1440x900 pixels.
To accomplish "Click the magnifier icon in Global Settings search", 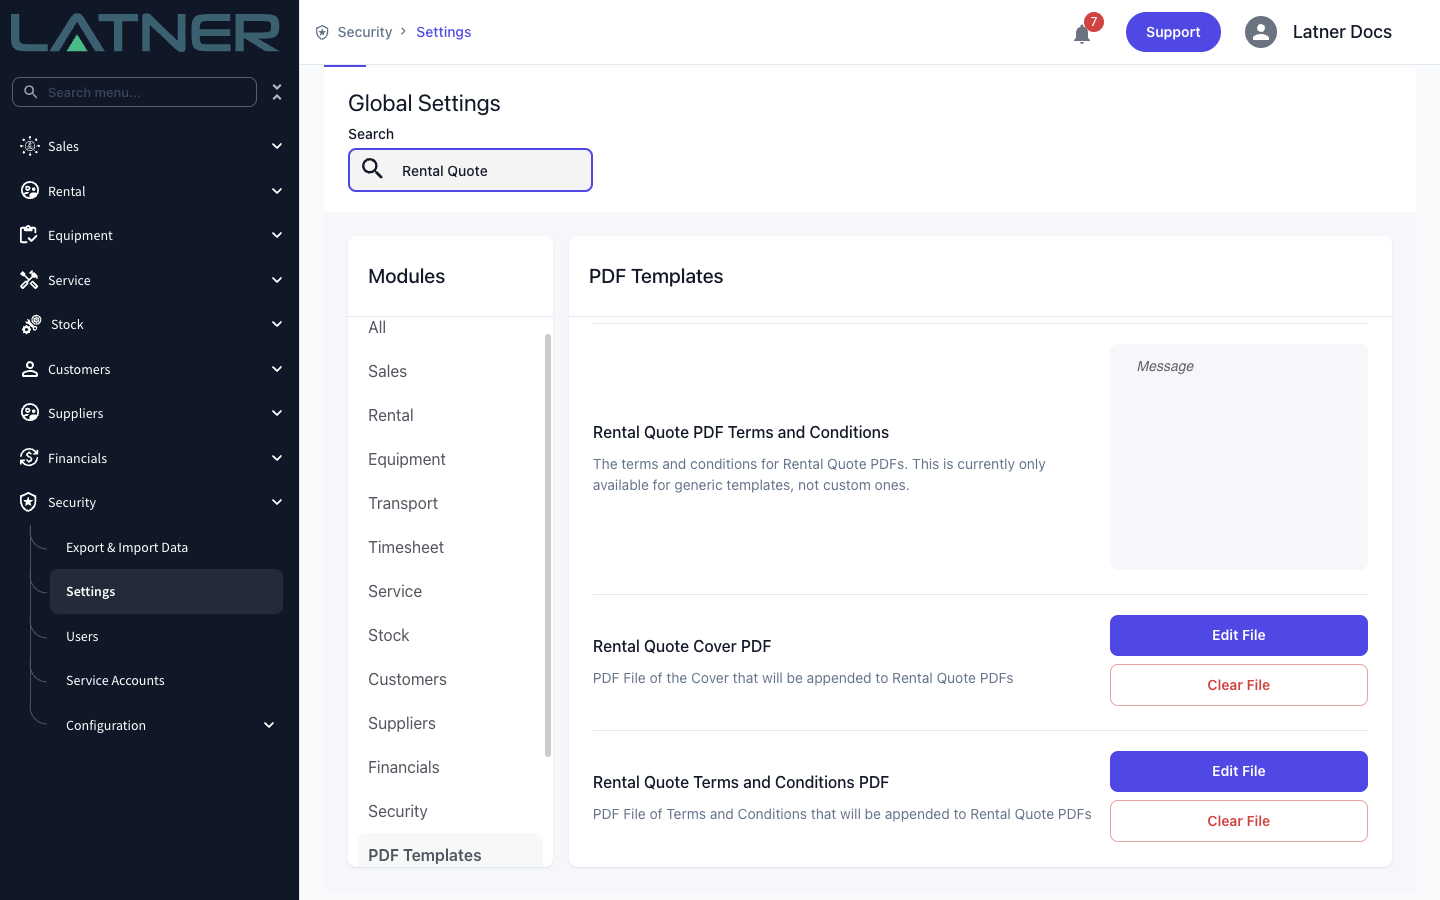I will click(x=373, y=169).
